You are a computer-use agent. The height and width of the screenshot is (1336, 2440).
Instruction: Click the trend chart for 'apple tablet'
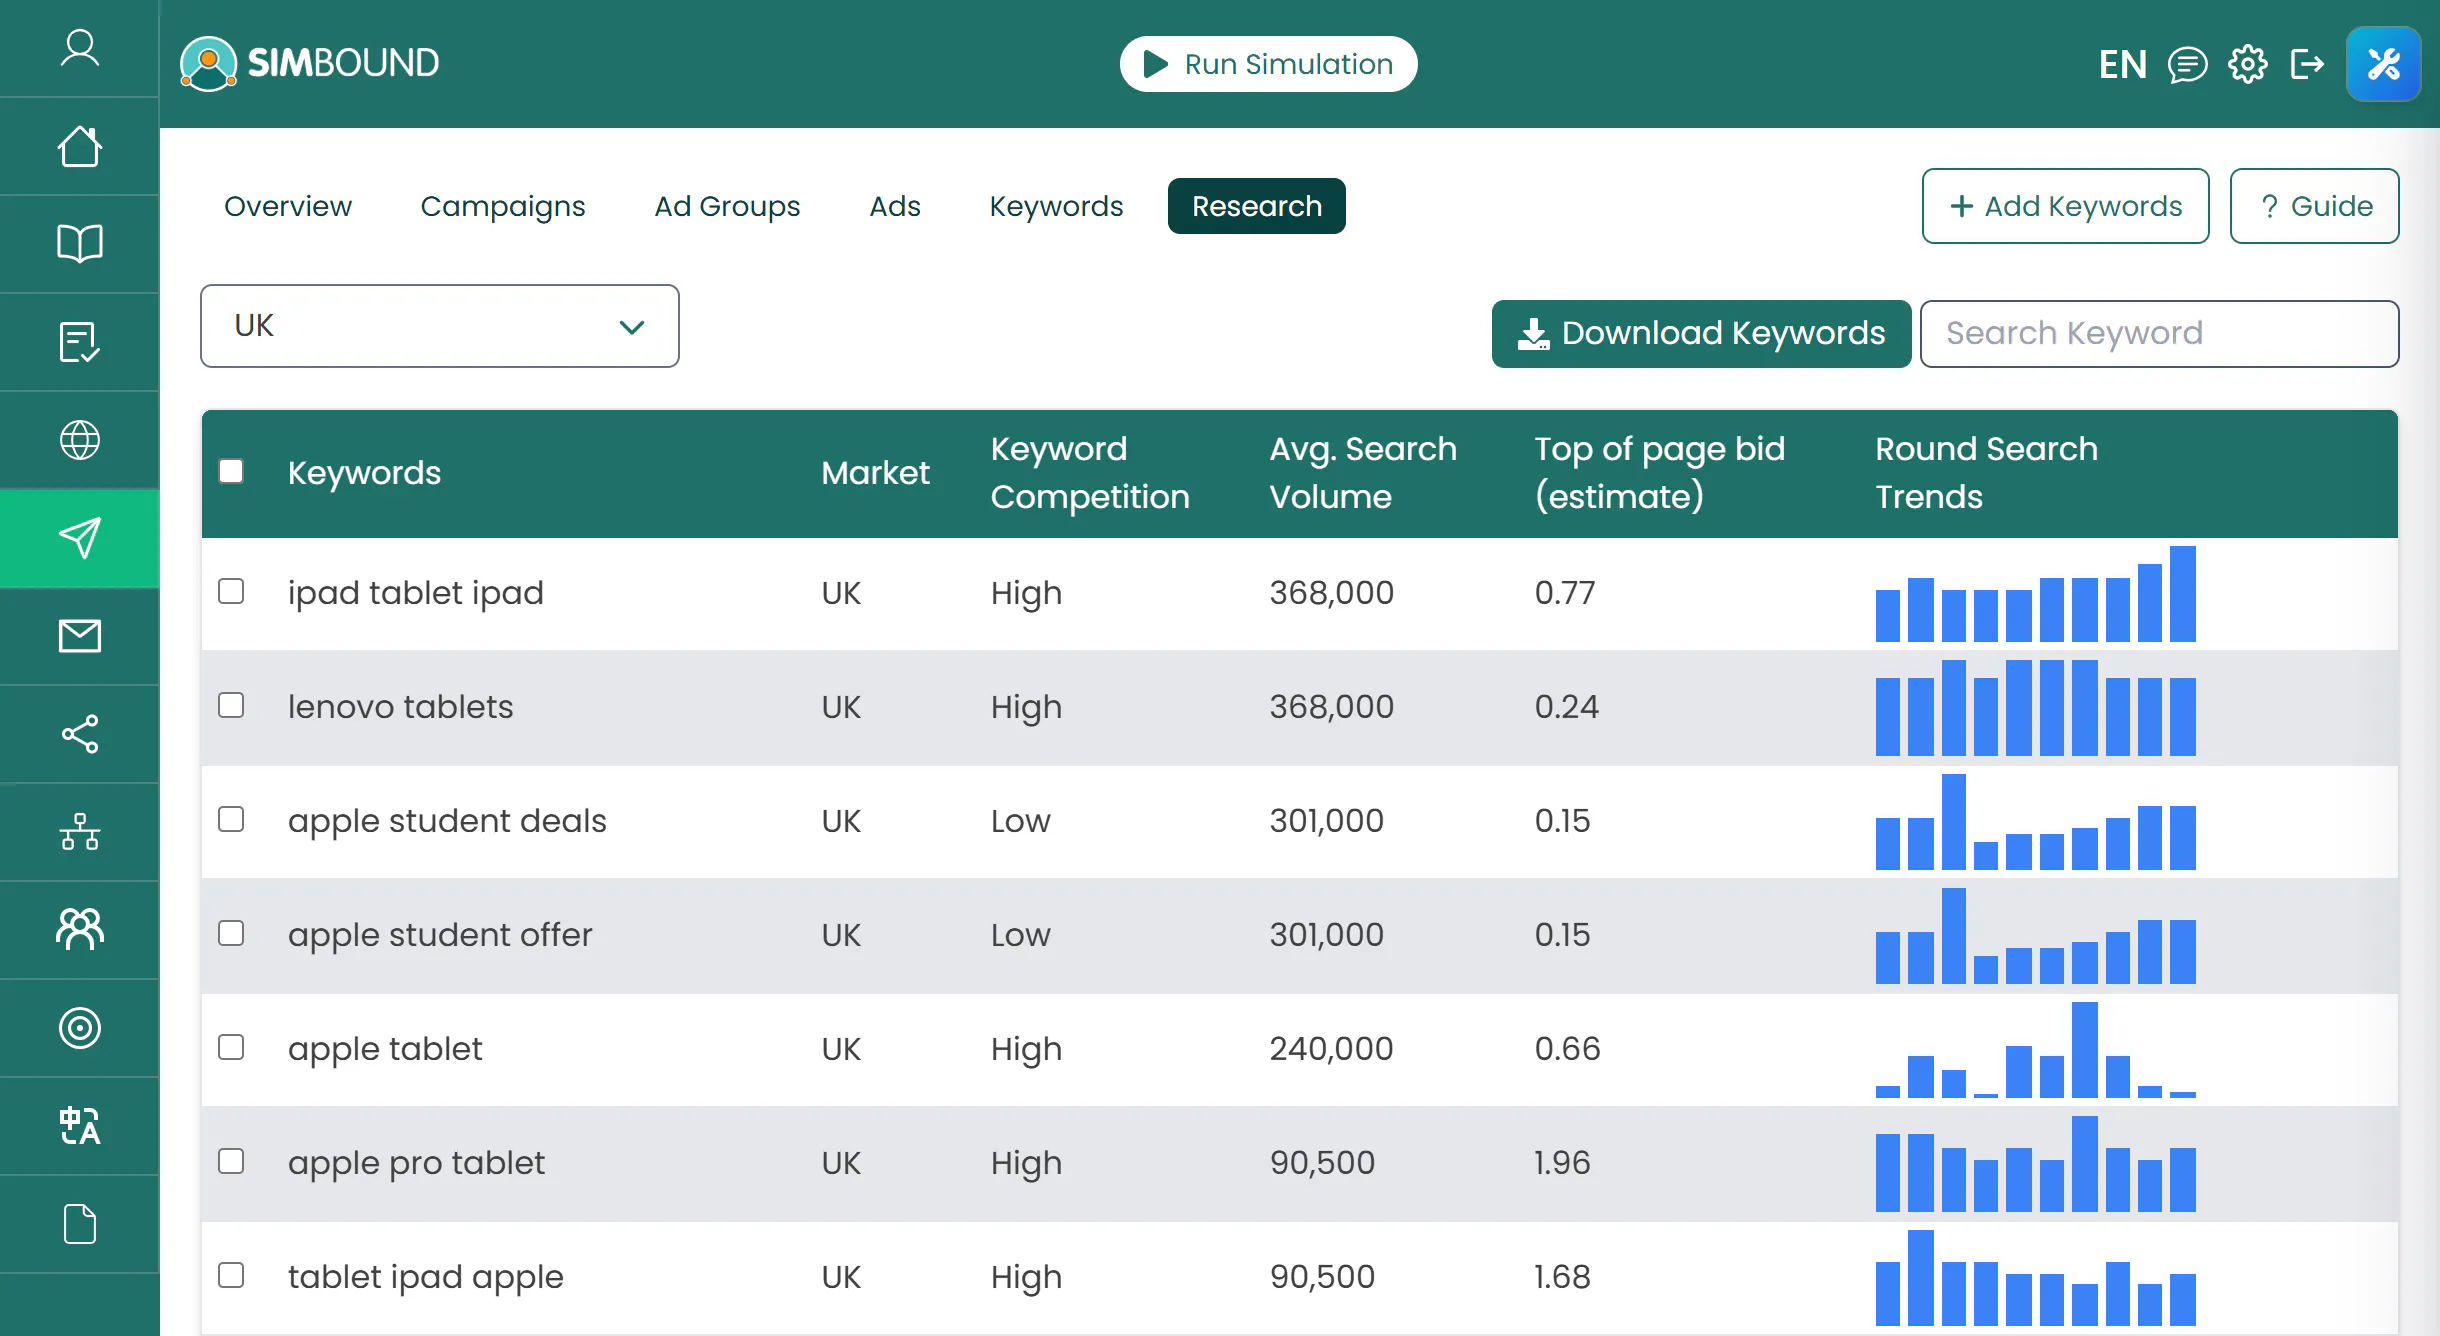(x=2036, y=1050)
